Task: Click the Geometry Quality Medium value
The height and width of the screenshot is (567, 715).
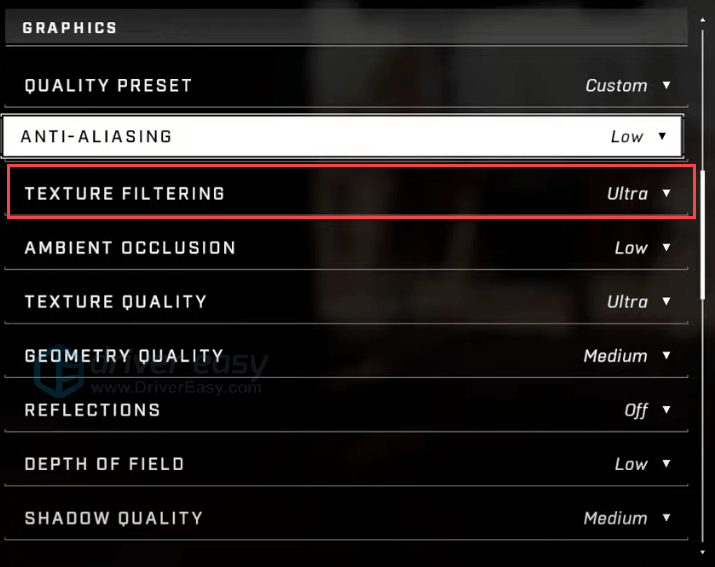Action: tap(615, 355)
